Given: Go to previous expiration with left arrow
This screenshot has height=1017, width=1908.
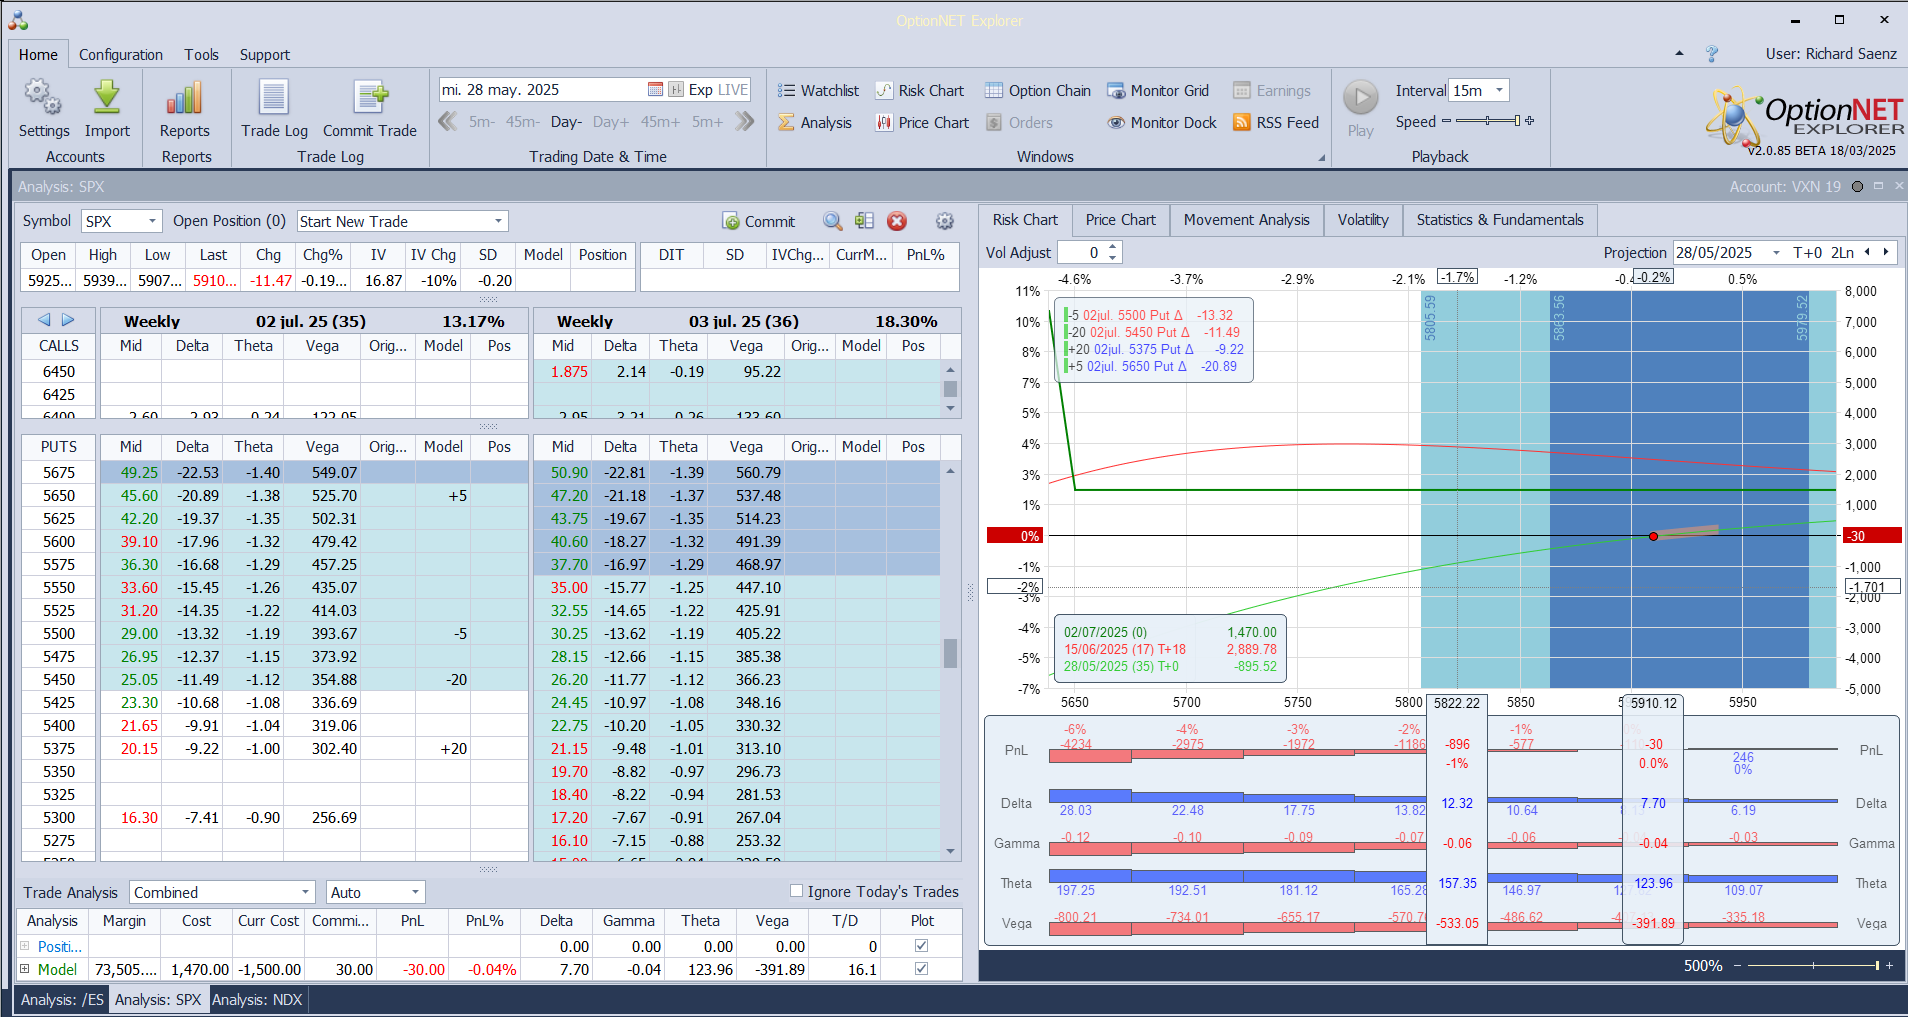Looking at the screenshot, I should tap(44, 320).
